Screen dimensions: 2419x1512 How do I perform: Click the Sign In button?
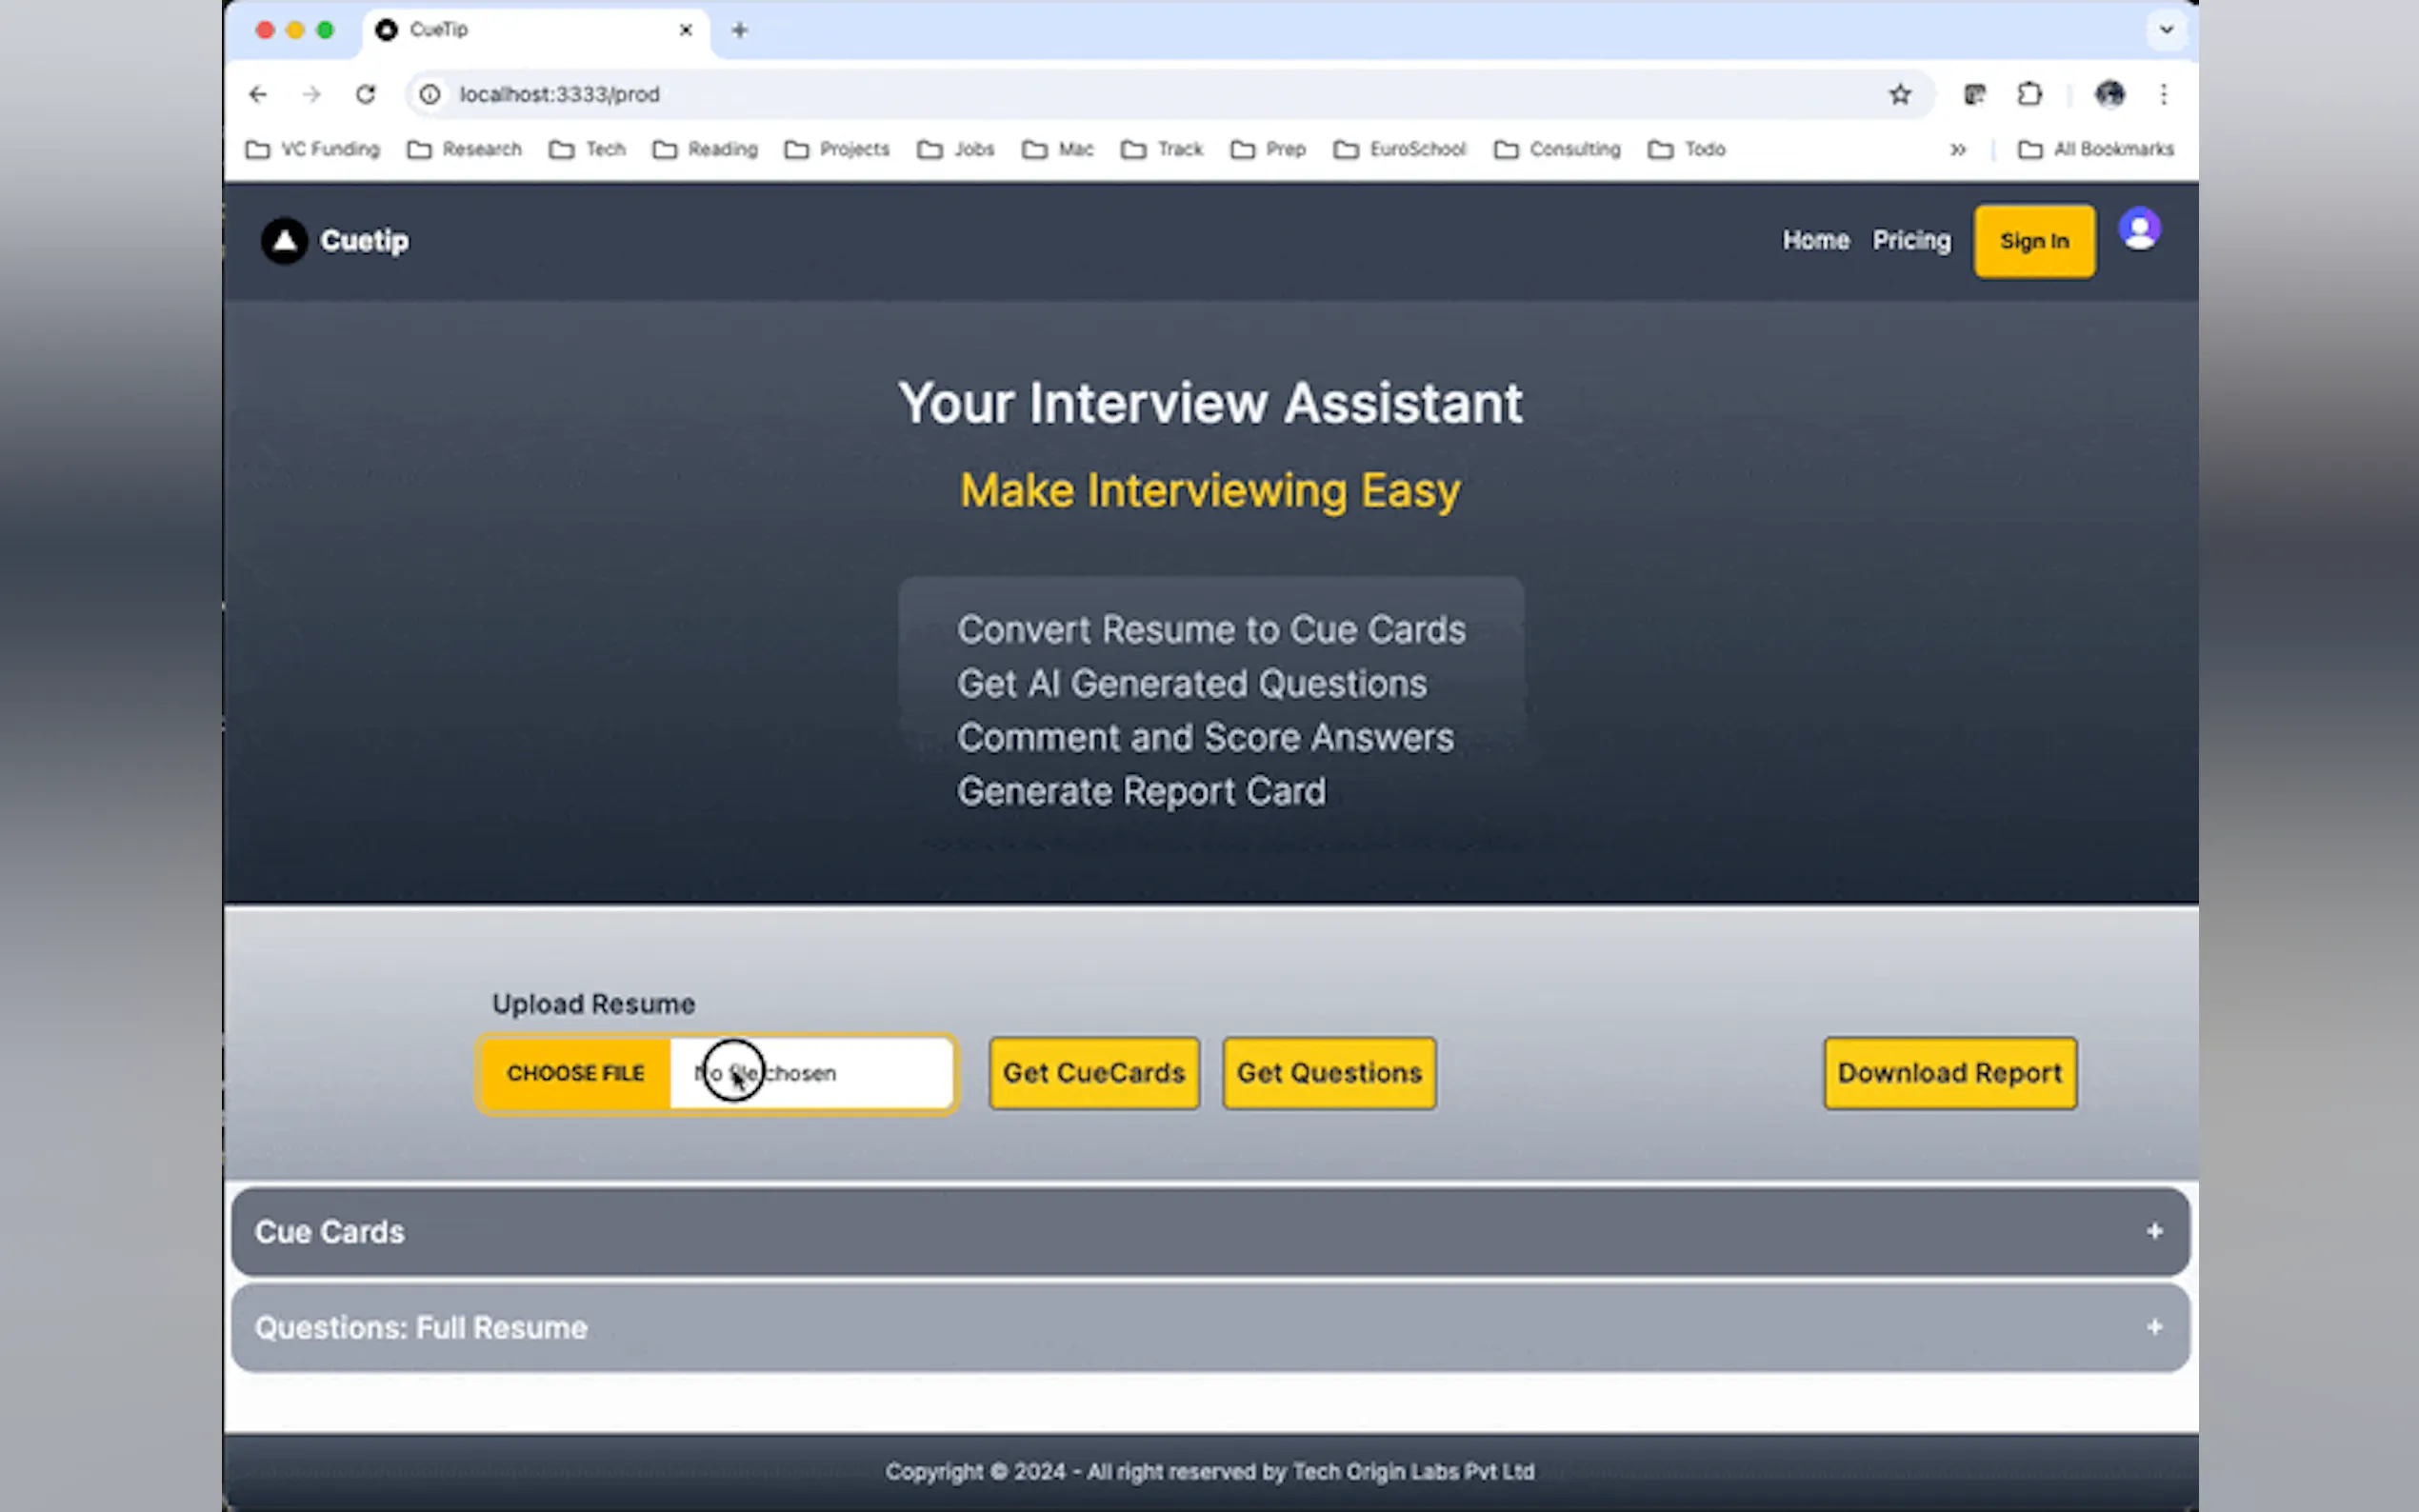2033,241
